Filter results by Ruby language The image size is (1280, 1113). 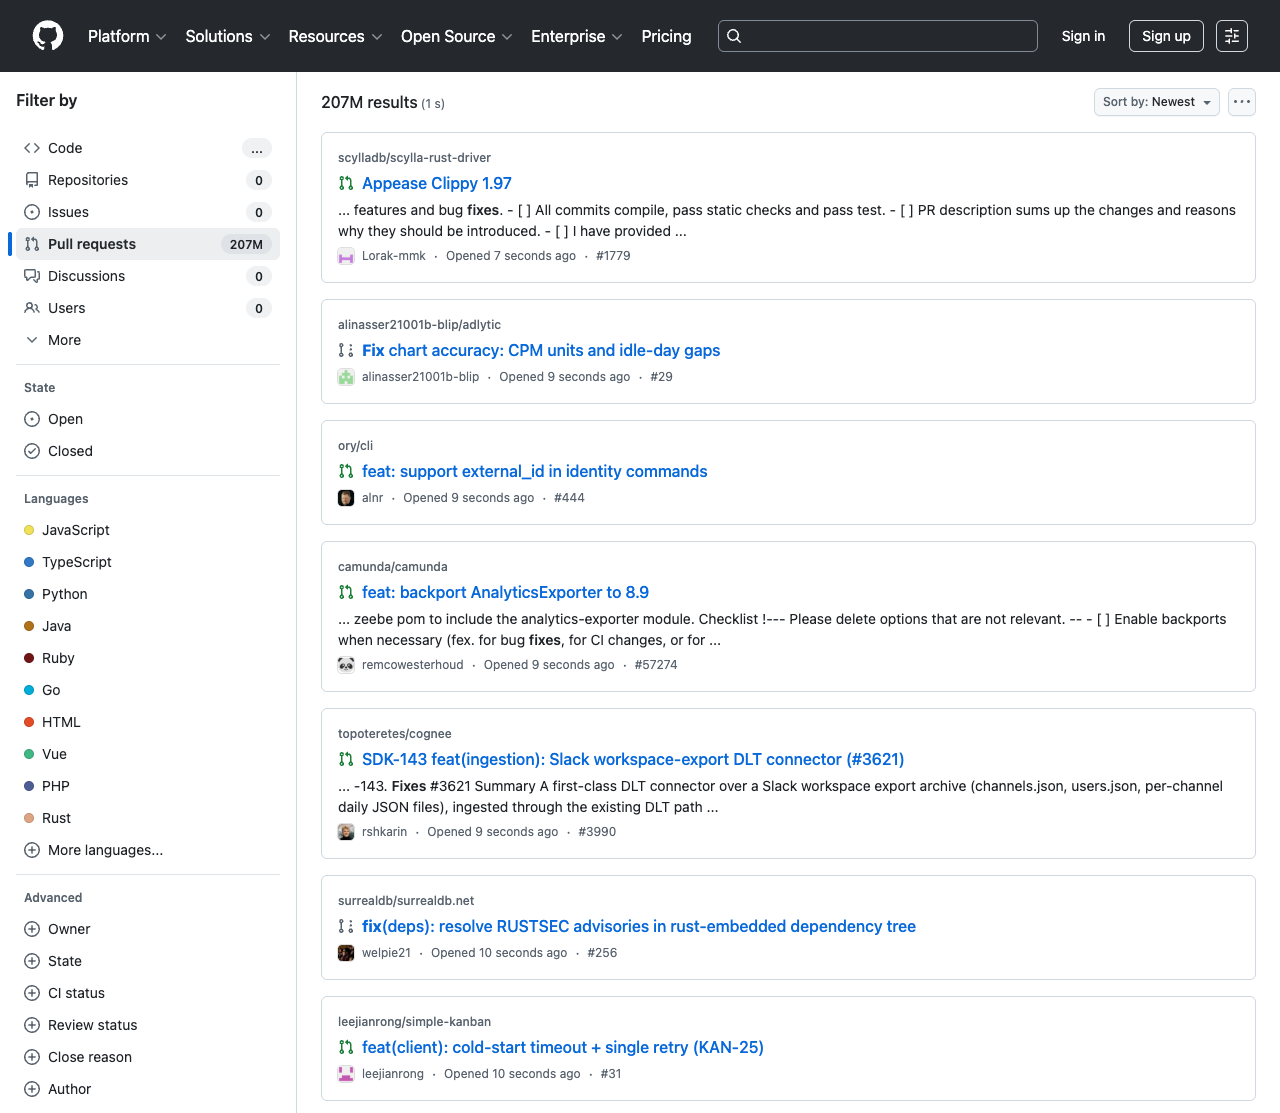click(148, 658)
